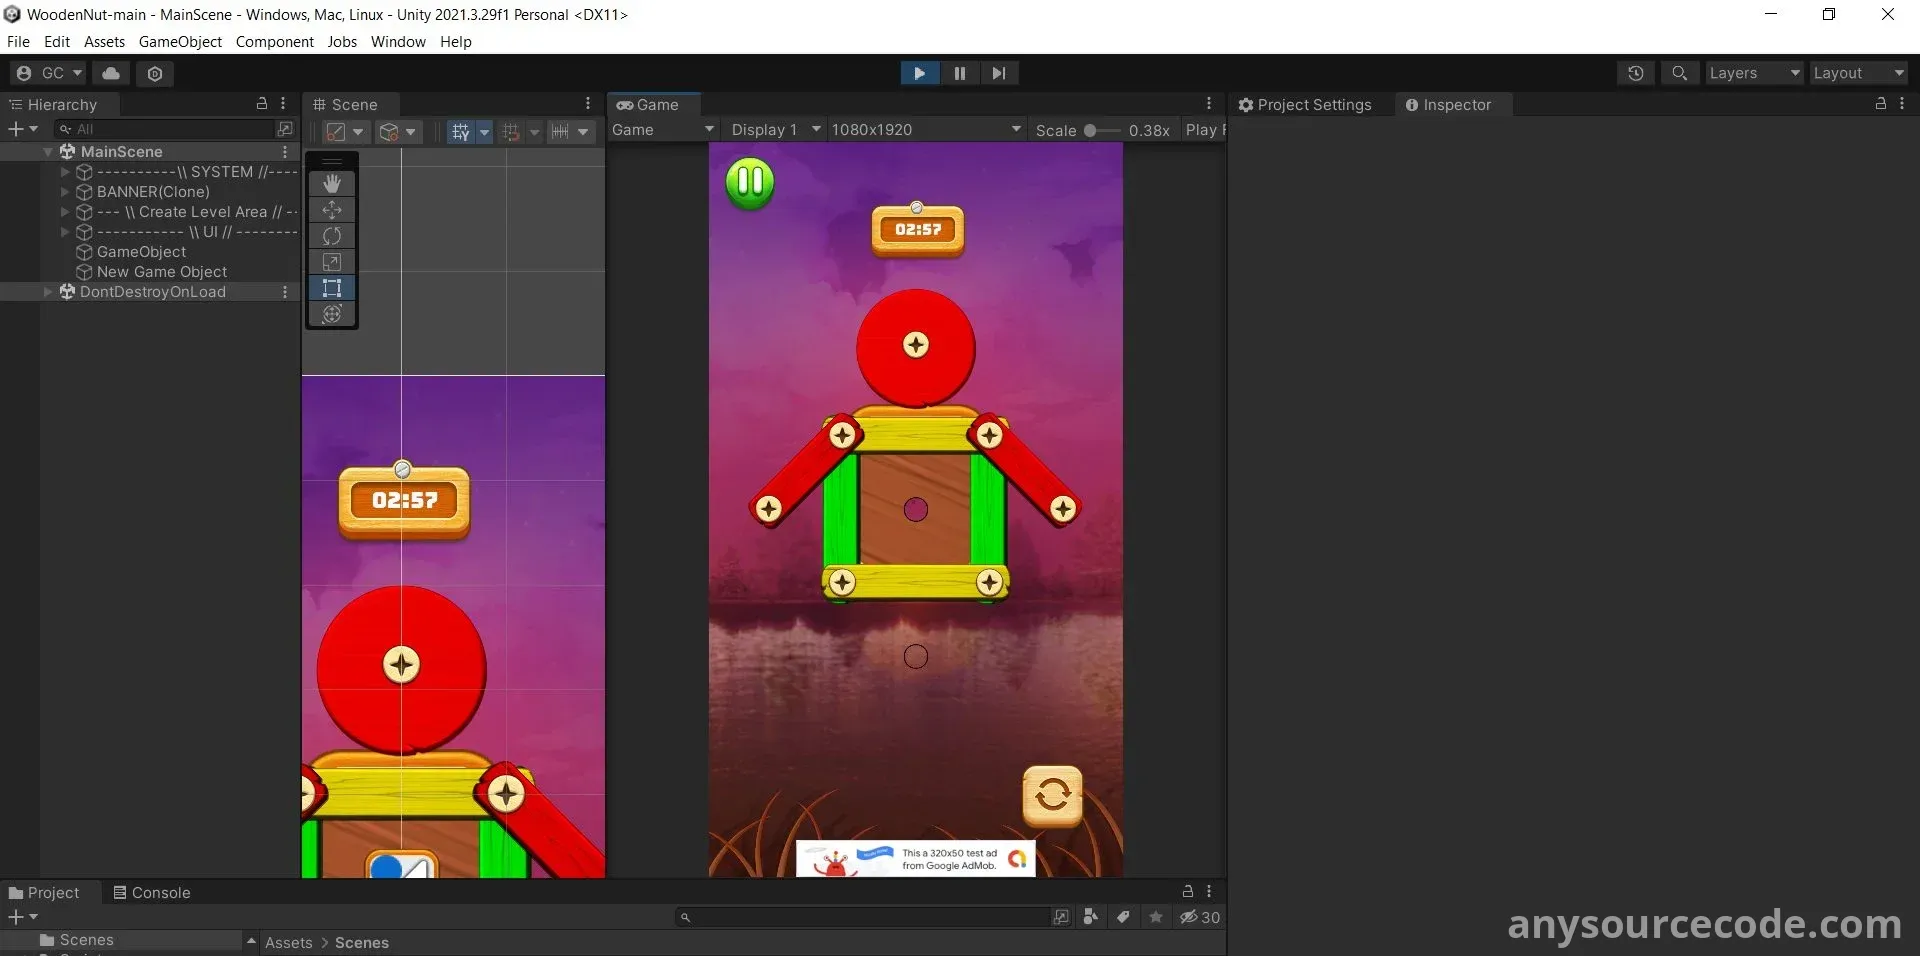Toggle Play mode button
The image size is (1920, 956).
(919, 73)
